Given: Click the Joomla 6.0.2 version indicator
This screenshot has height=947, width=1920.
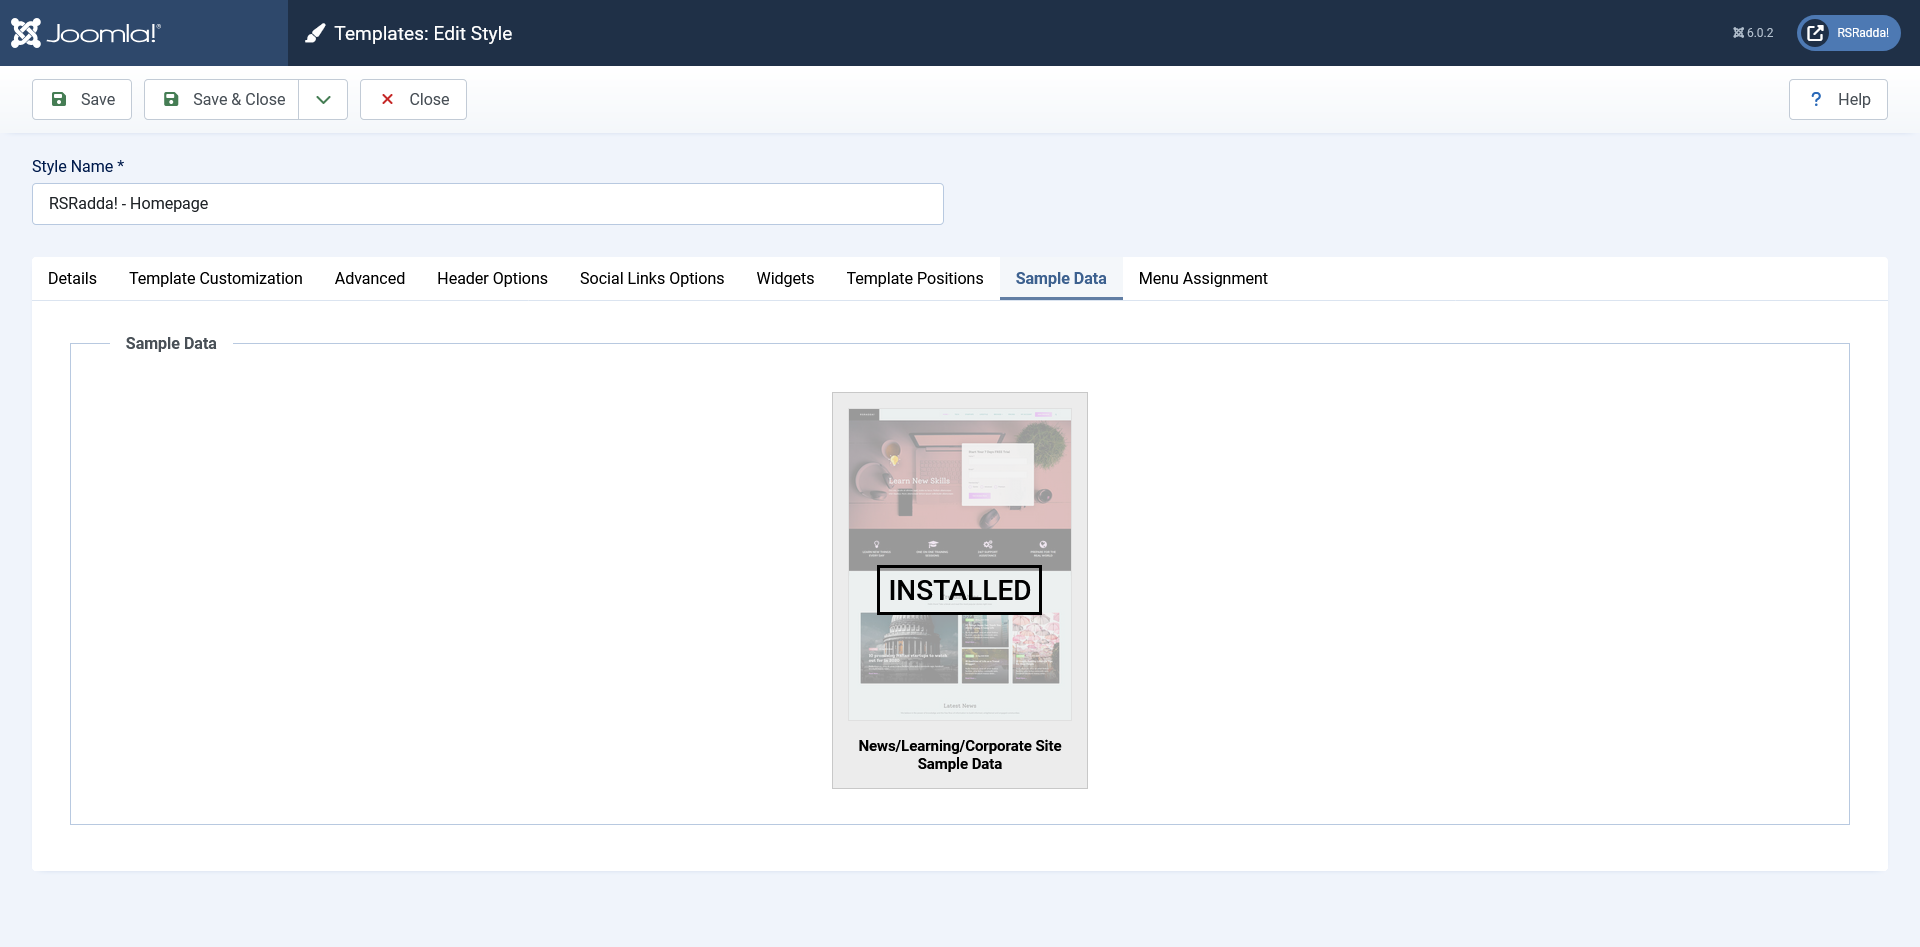Looking at the screenshot, I should [x=1752, y=33].
